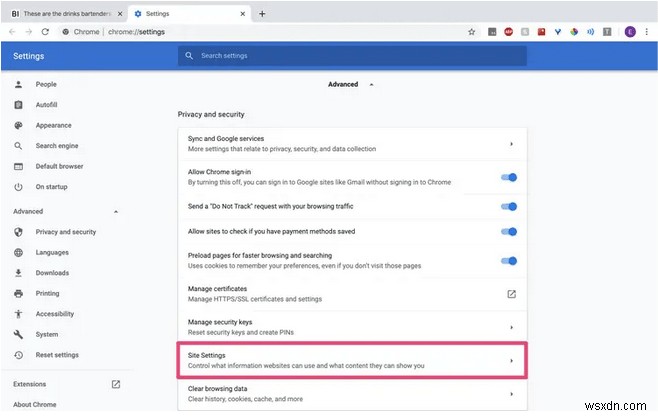This screenshot has height=416, width=658.
Task: Open a new browser tab
Action: (262, 14)
